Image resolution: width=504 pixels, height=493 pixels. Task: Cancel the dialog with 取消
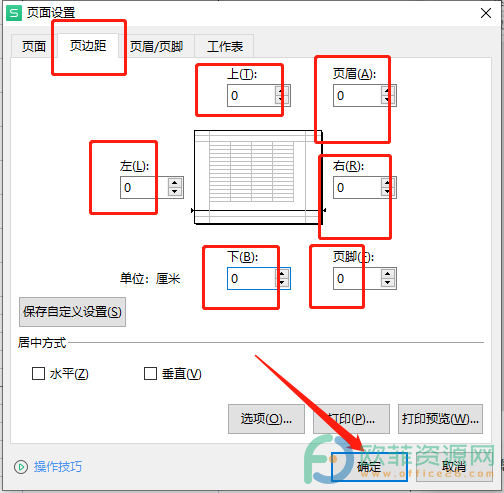454,467
